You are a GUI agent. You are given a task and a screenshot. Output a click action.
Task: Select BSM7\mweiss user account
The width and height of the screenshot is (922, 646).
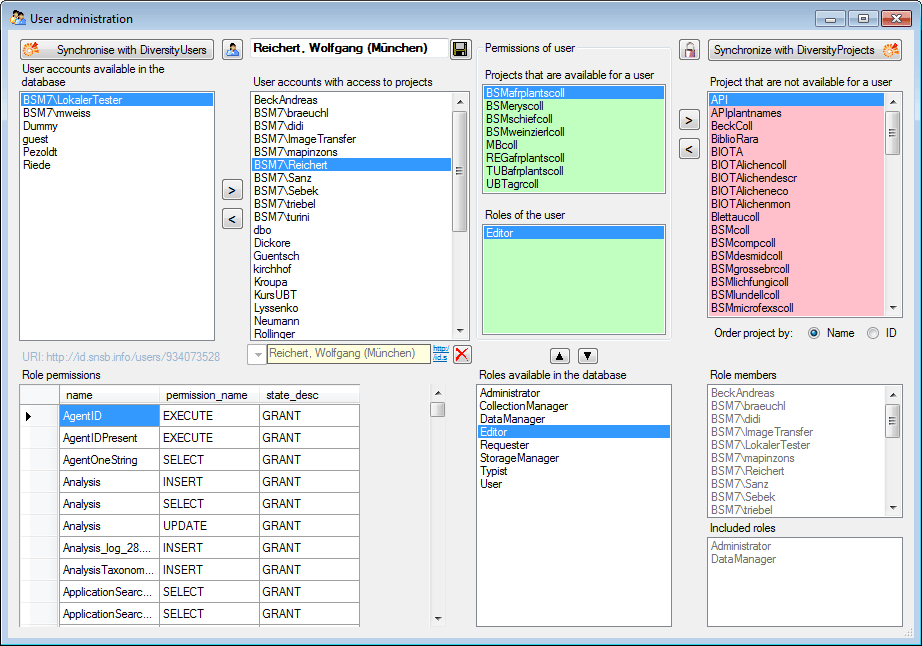coord(116,113)
